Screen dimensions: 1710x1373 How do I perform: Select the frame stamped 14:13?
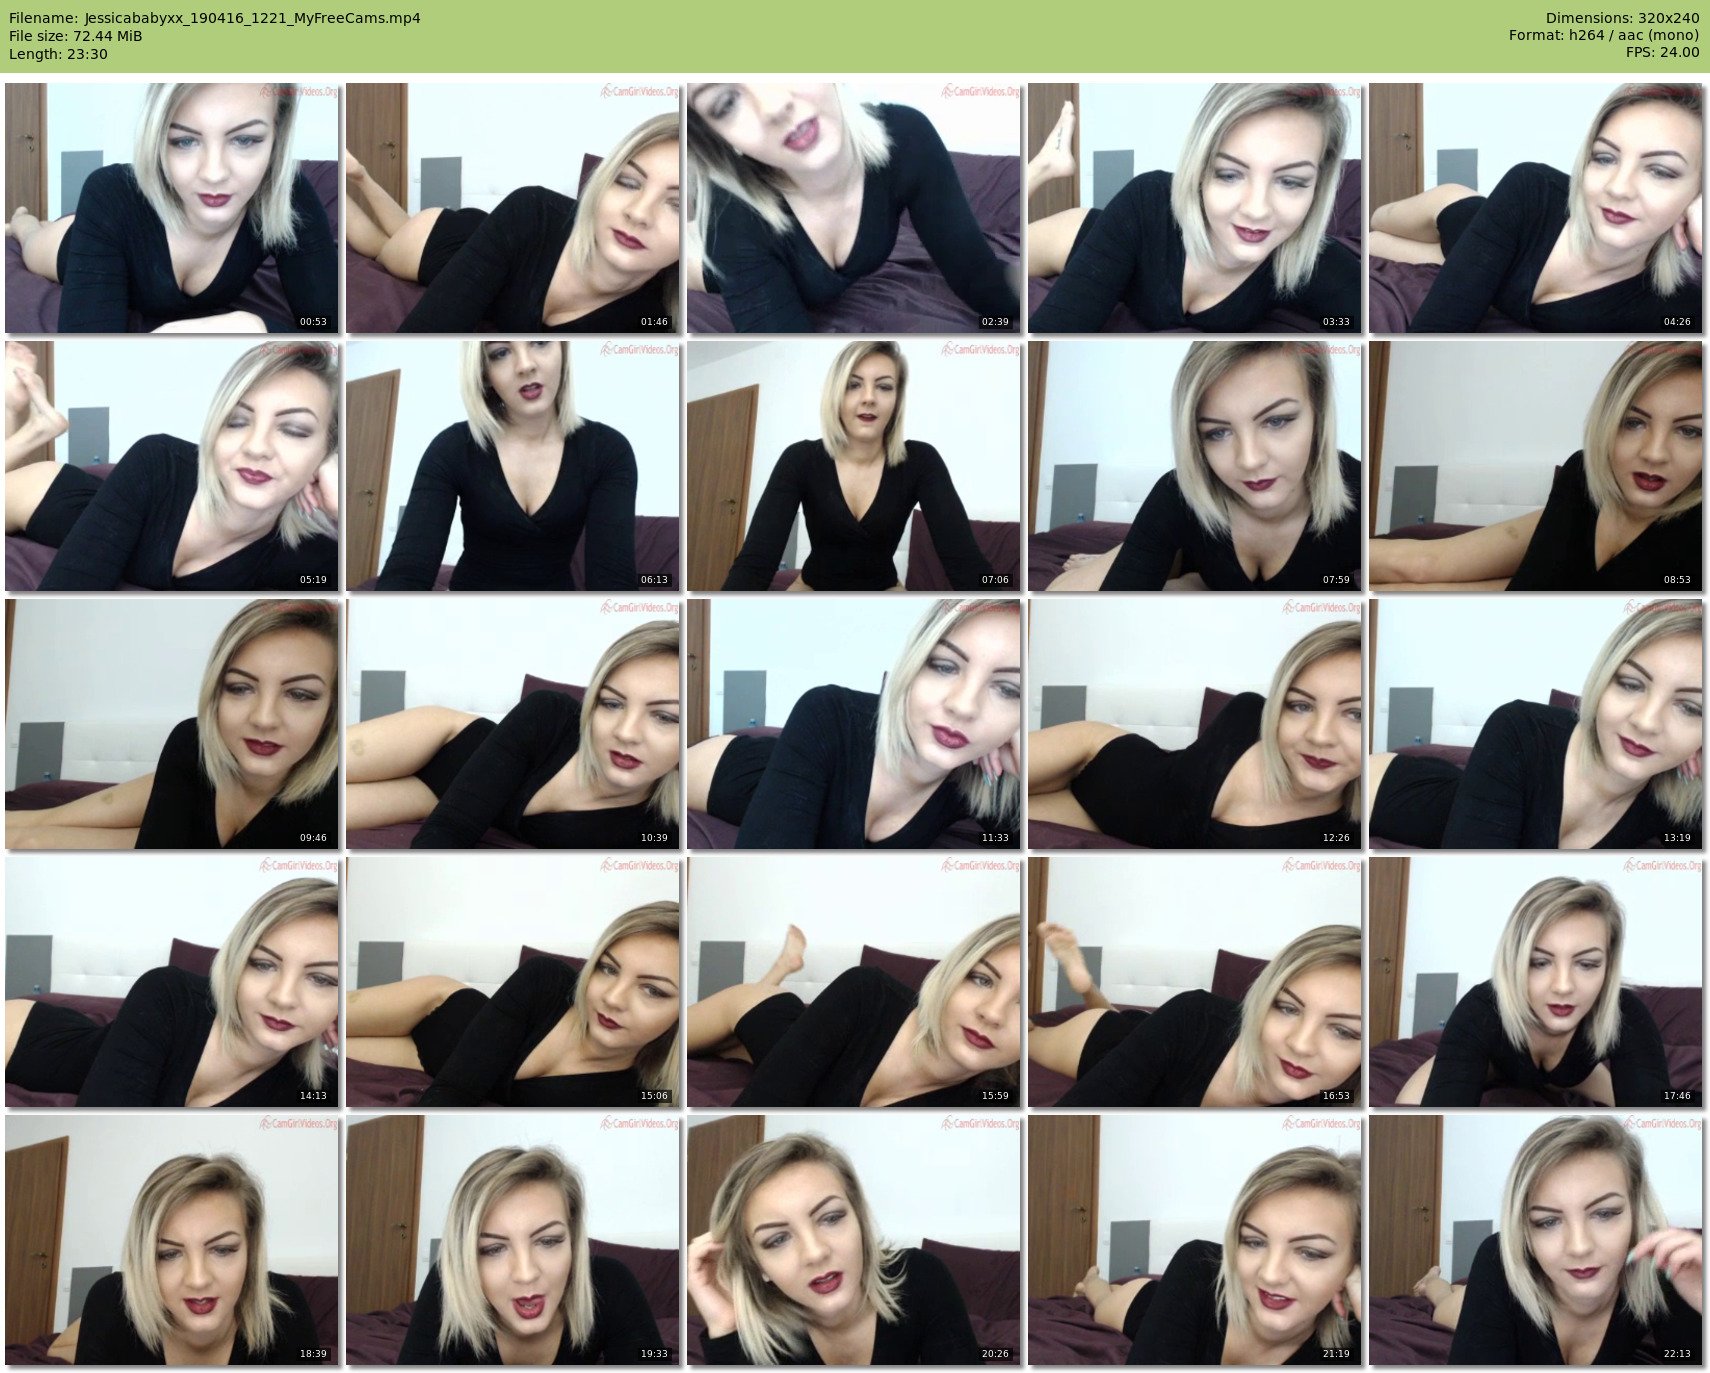172,982
